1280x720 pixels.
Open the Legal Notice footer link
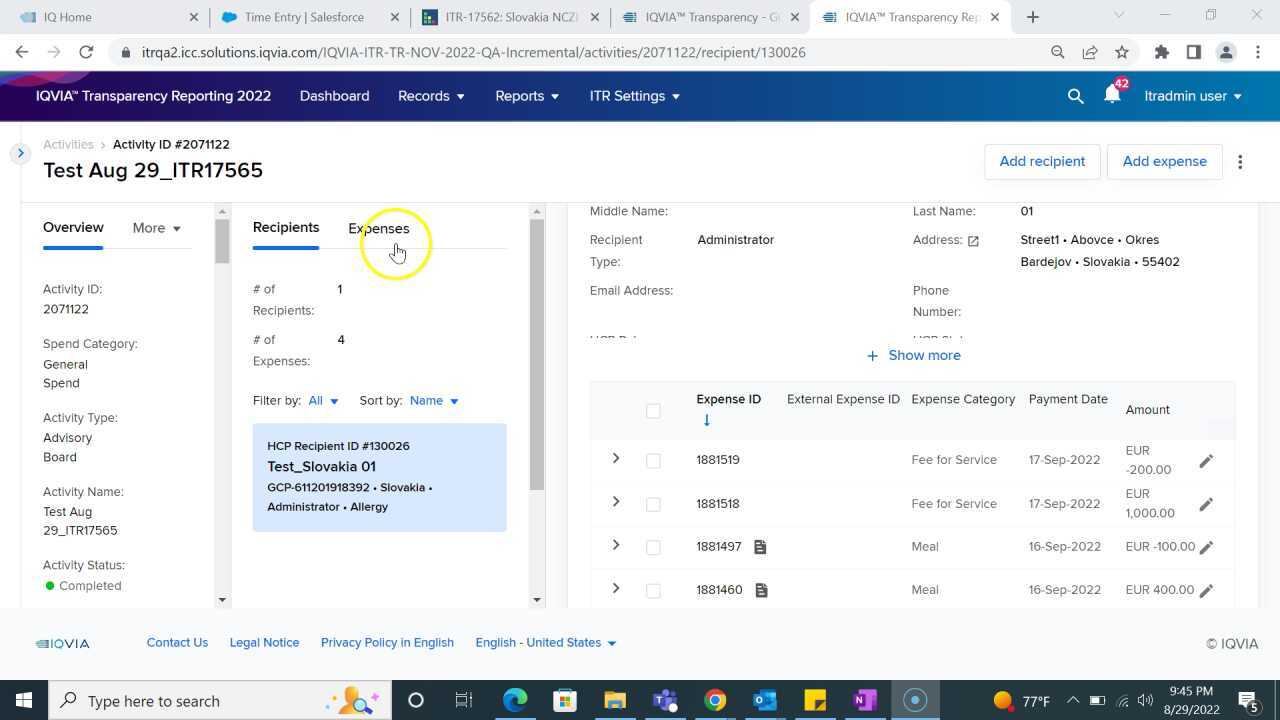(x=264, y=643)
